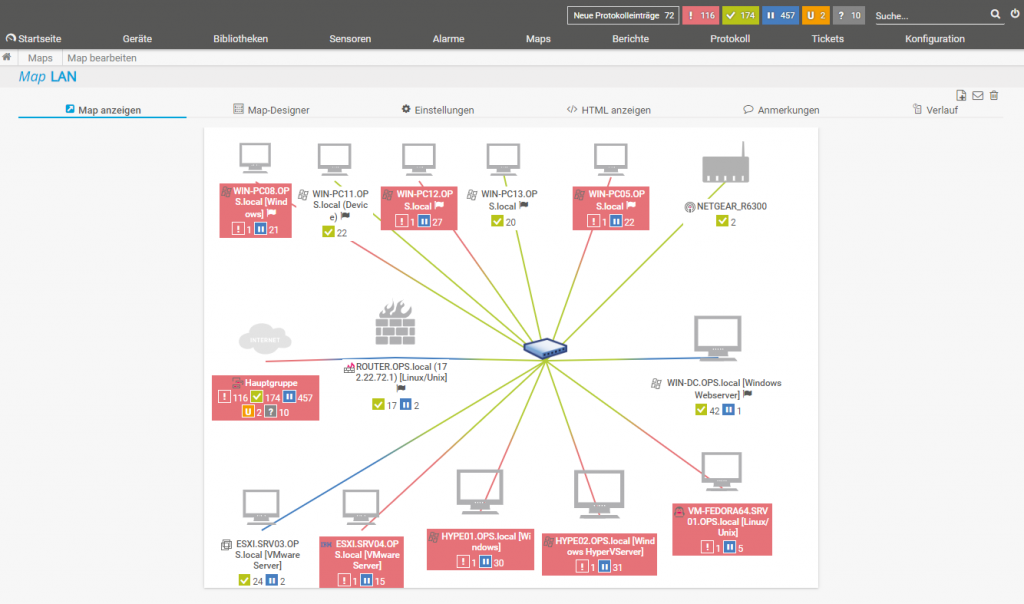Screen dimensions: 1024x604
Task: Click the home icon in breadcrumb
Action: click(8, 58)
